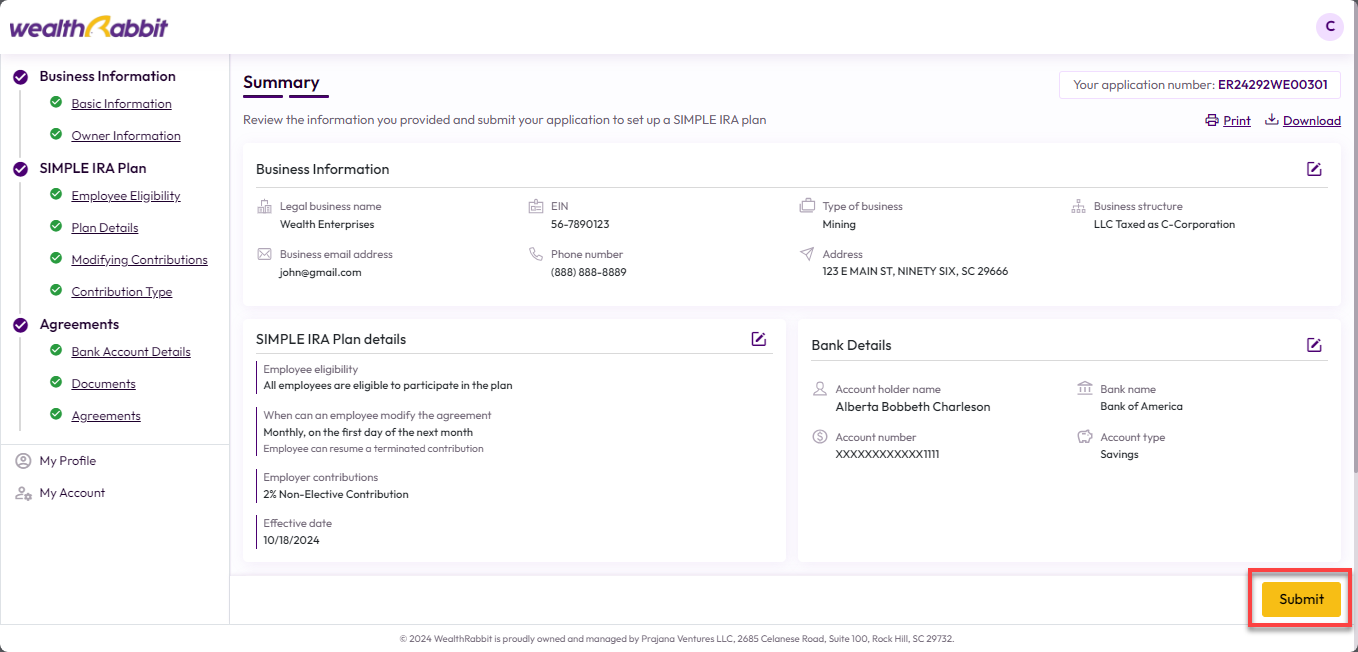Open the Documents step
Image resolution: width=1358 pixels, height=652 pixels.
pos(103,384)
